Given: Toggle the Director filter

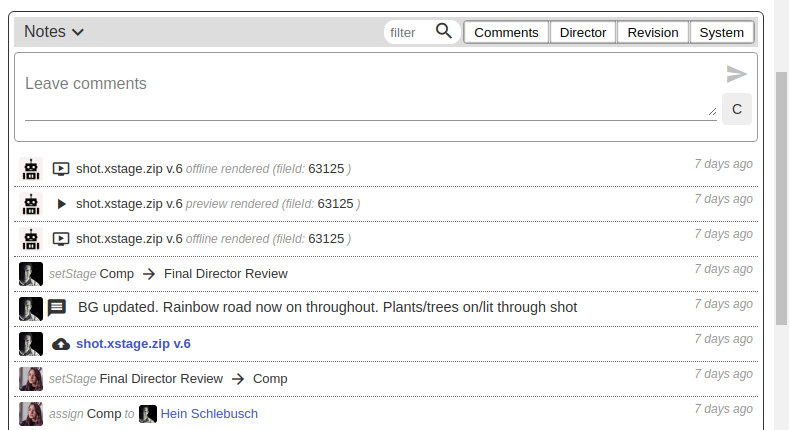Looking at the screenshot, I should coord(583,32).
